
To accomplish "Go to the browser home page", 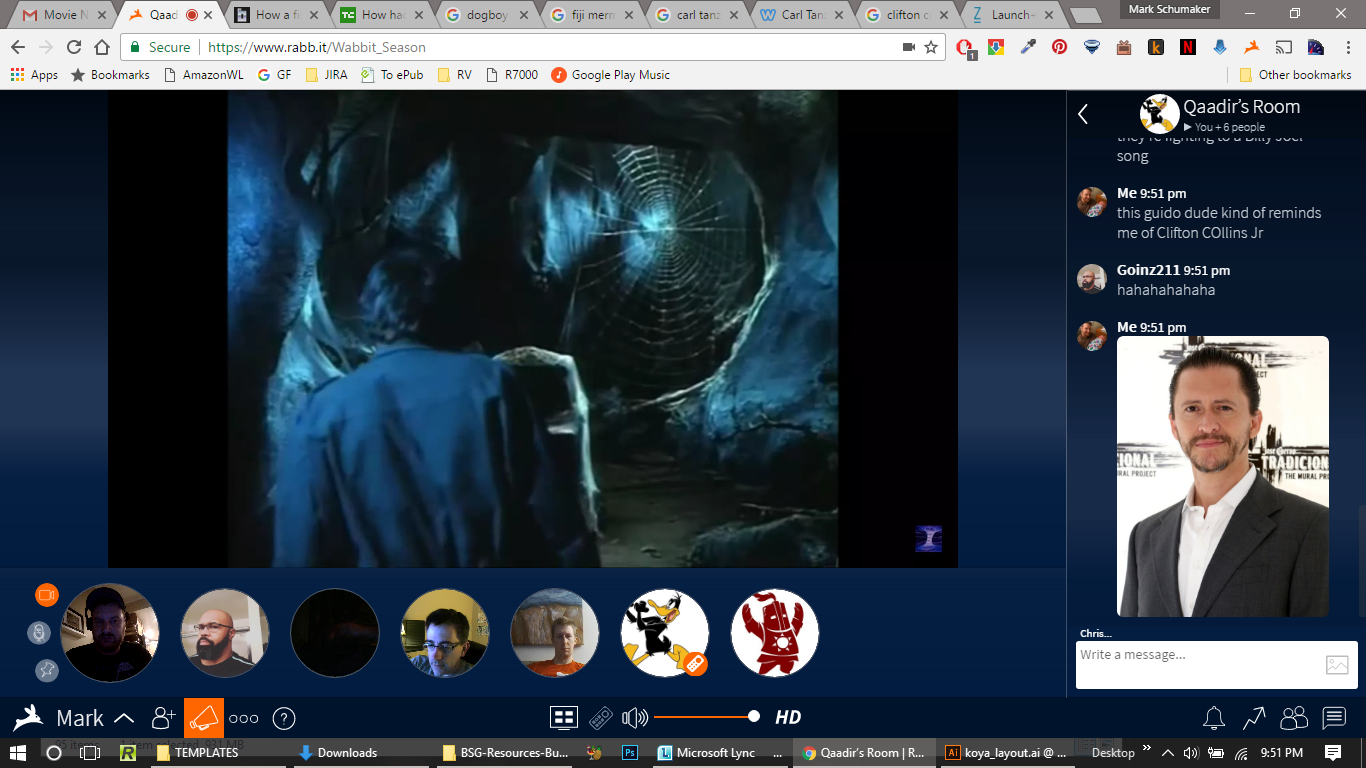I will coord(102,47).
